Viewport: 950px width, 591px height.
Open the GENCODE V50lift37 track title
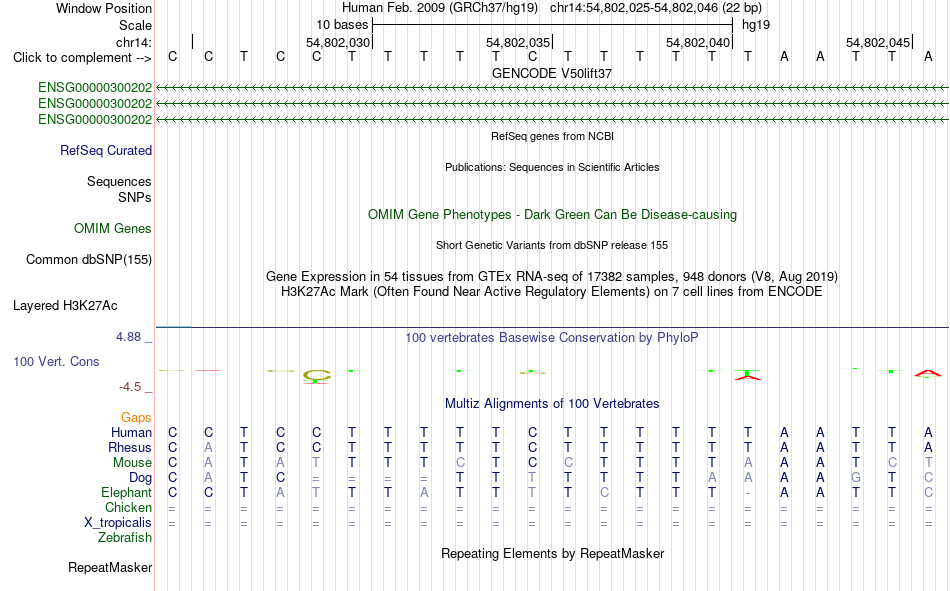tap(552, 73)
